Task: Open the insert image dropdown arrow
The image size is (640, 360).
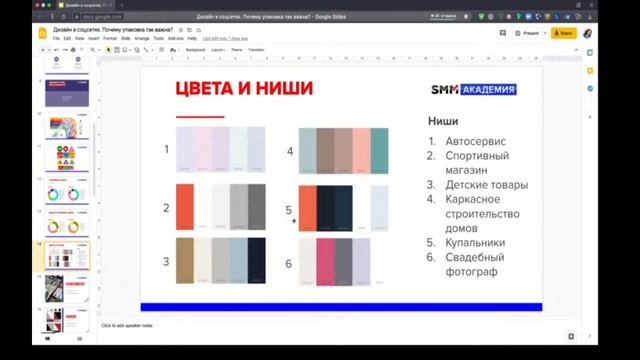Action: (x=130, y=50)
